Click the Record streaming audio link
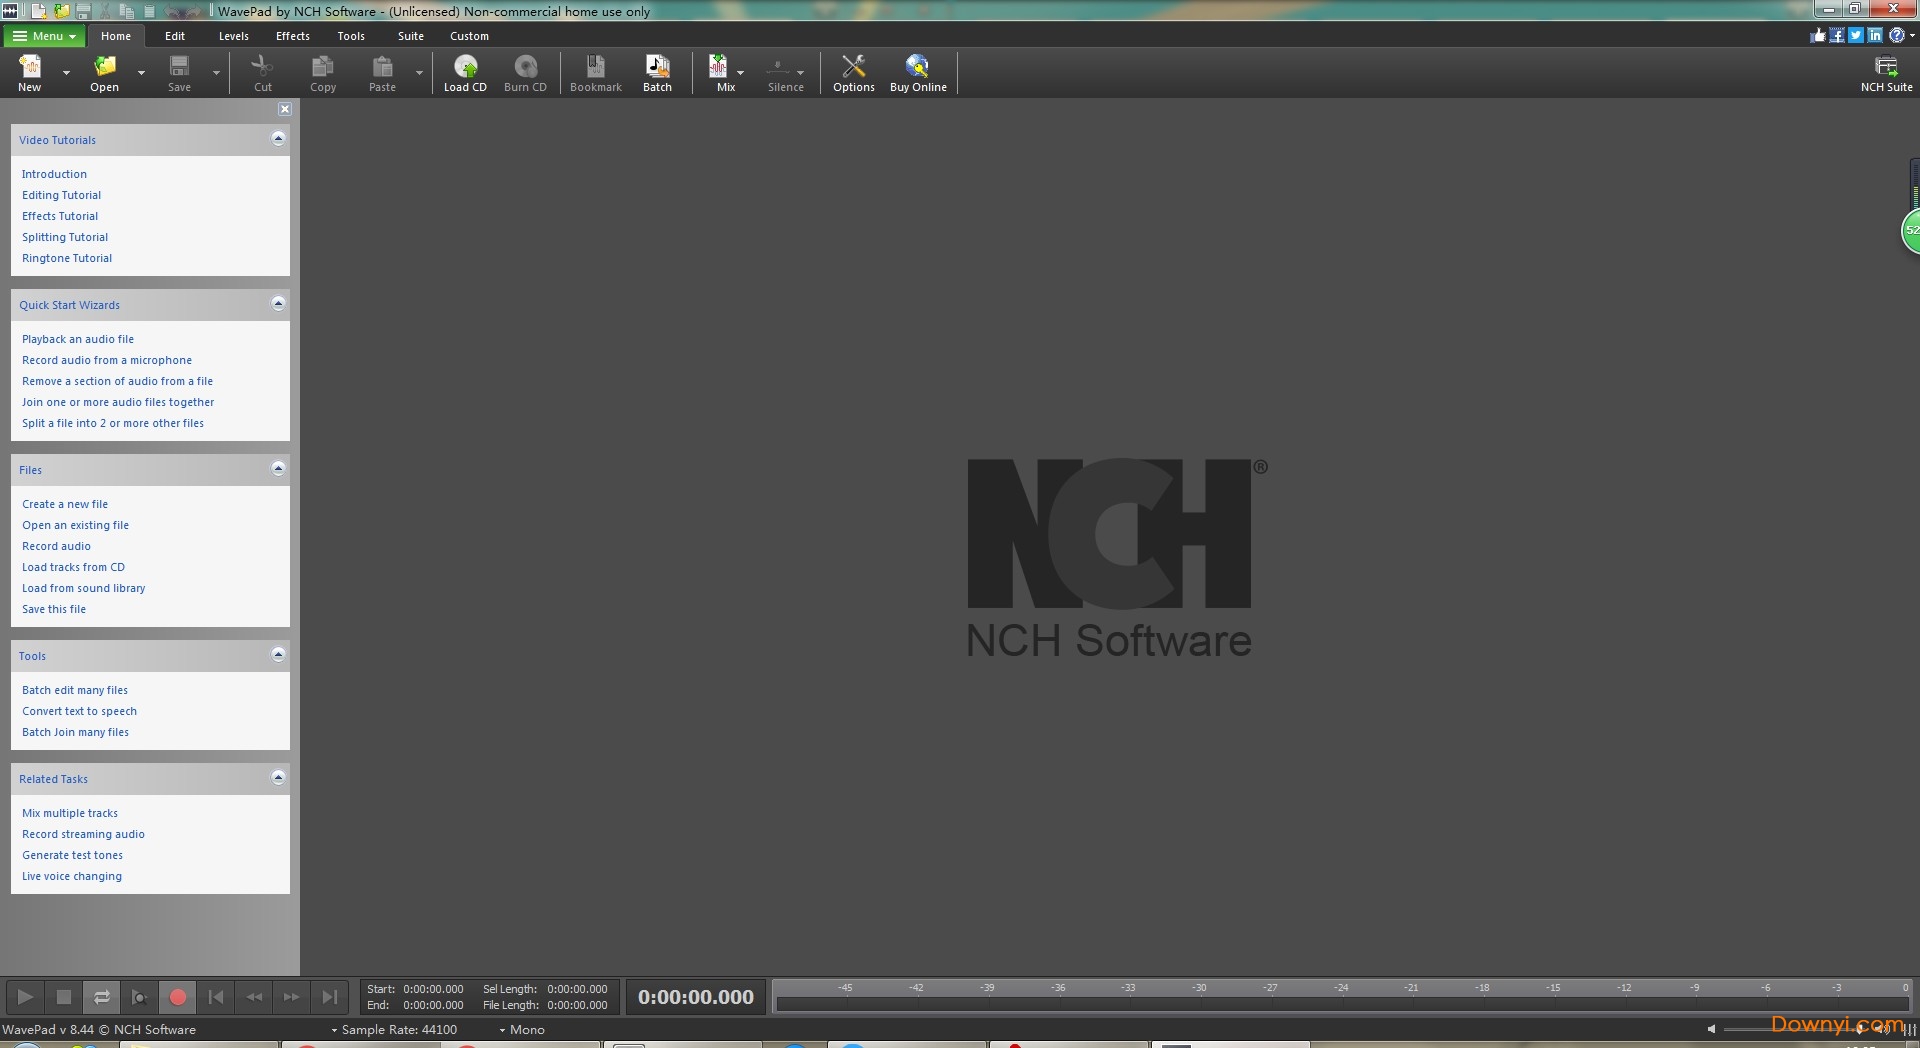The width and height of the screenshot is (1920, 1048). tap(83, 834)
